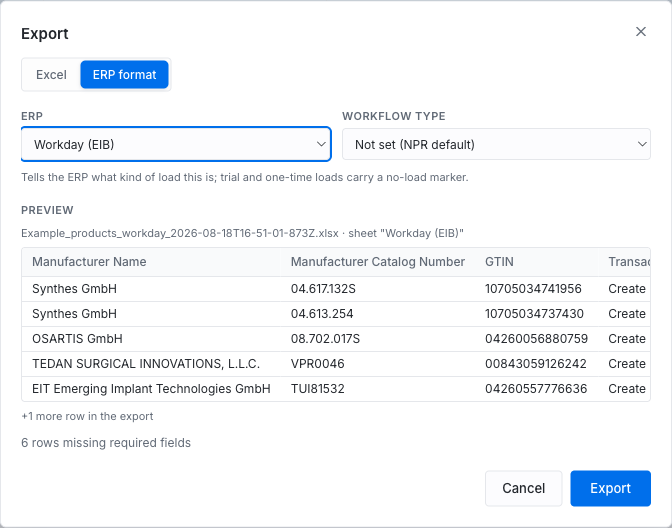Screen dimensions: 672x528
Task: Close the Export dialog with the X icon
Action: point(641,32)
